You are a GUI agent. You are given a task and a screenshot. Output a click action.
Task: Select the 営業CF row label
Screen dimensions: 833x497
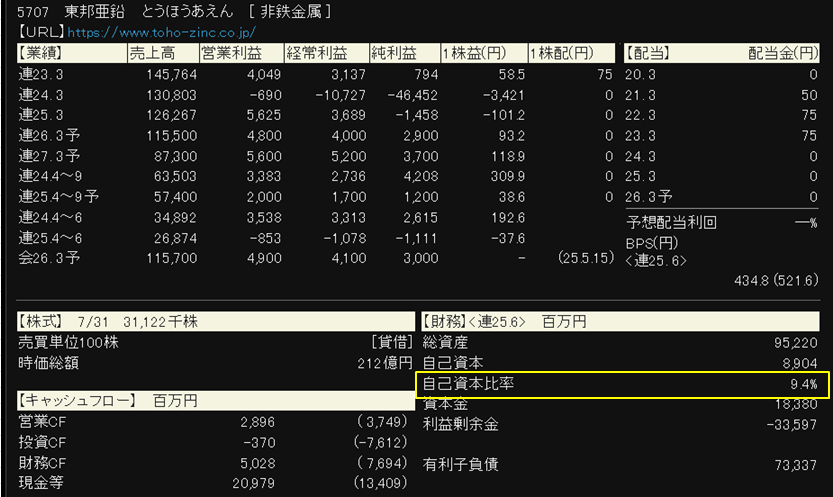click(42, 421)
